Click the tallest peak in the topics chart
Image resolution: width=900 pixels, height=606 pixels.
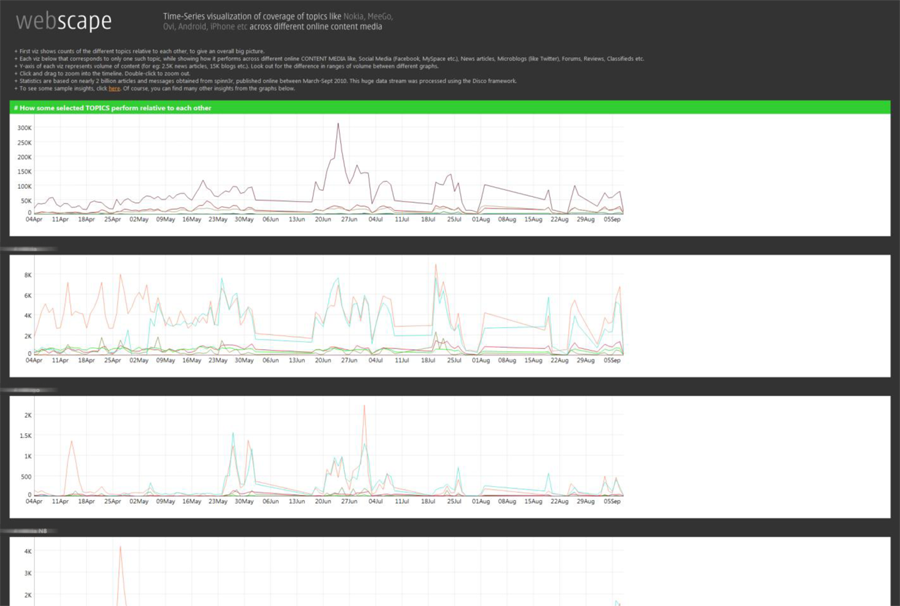[x=338, y=123]
